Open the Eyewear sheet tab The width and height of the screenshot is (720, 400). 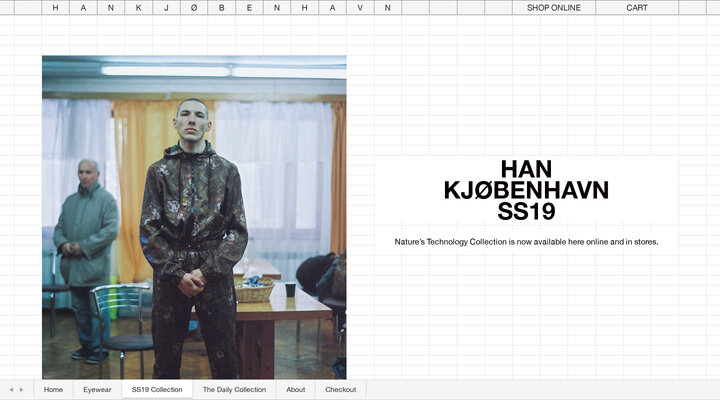coord(97,389)
